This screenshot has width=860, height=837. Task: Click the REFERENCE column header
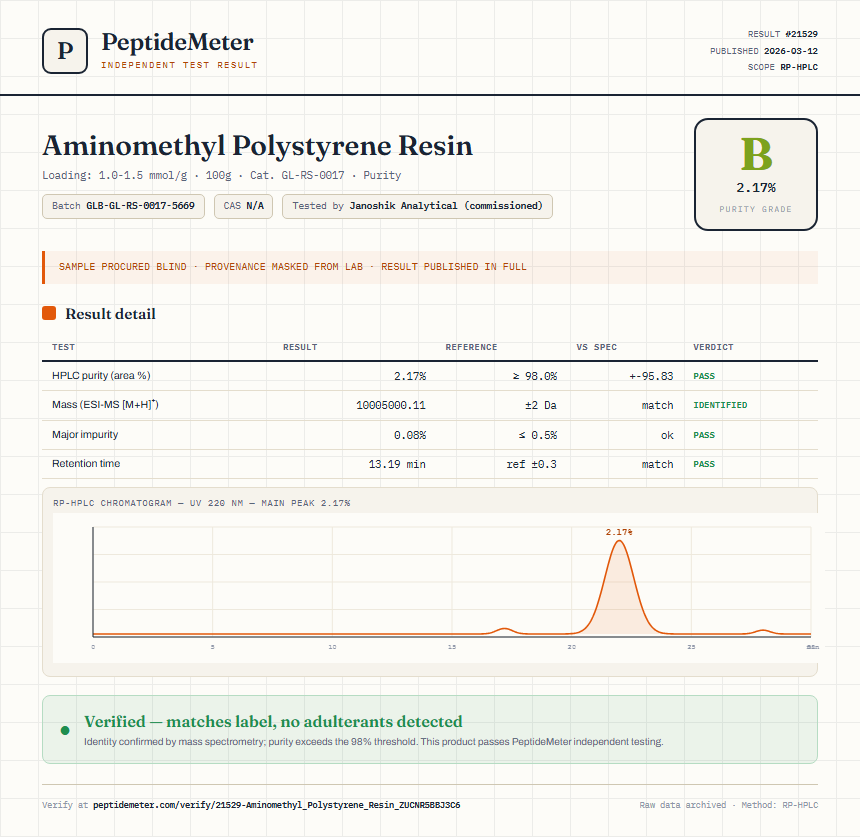tap(471, 347)
